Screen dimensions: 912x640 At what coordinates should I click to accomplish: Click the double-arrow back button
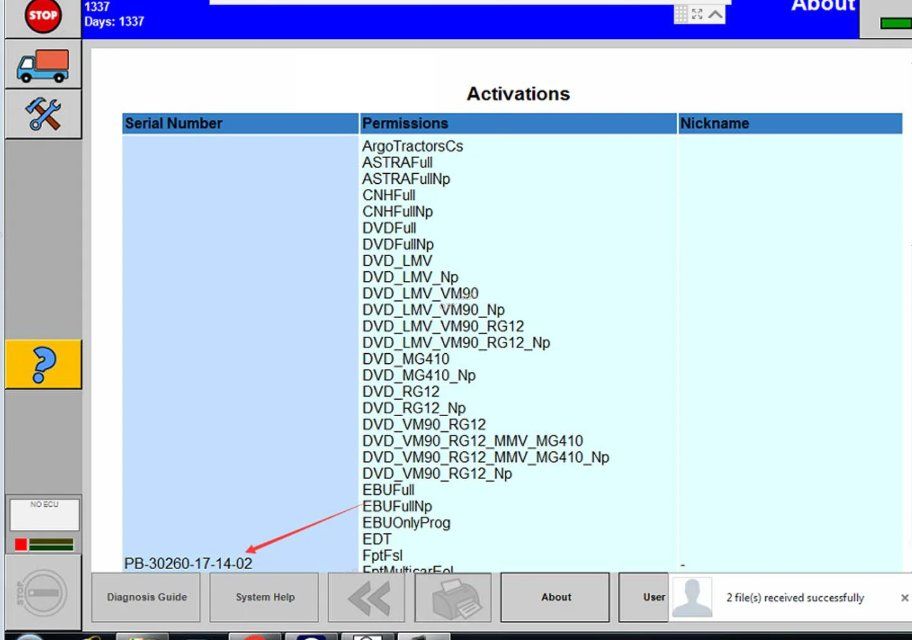[x=367, y=598]
